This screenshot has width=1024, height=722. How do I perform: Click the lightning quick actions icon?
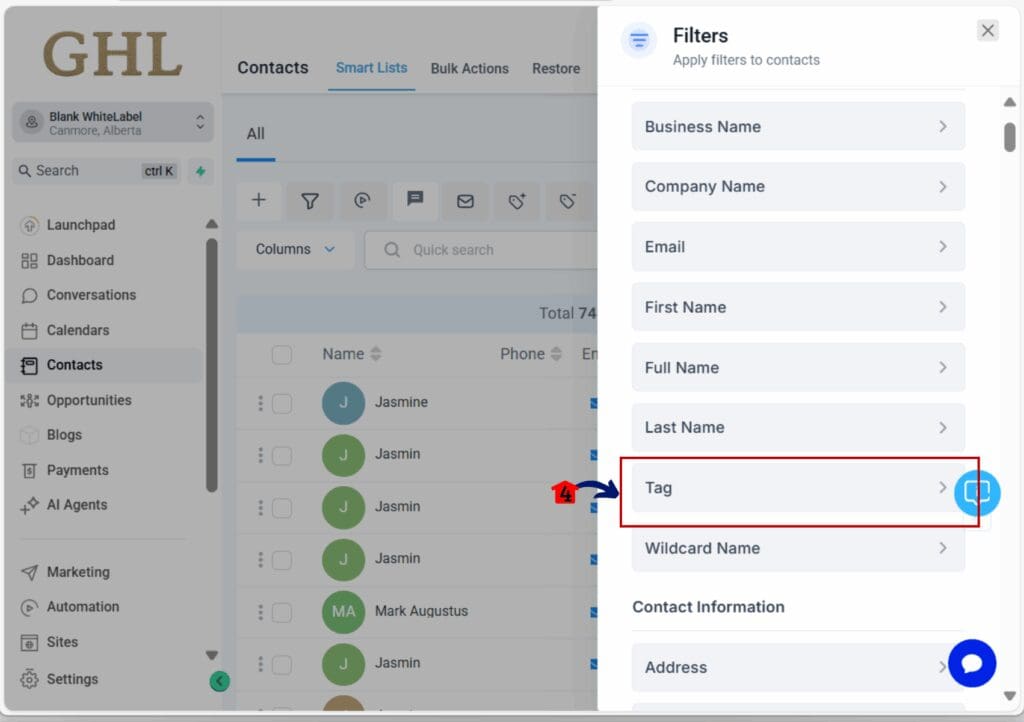(x=200, y=171)
